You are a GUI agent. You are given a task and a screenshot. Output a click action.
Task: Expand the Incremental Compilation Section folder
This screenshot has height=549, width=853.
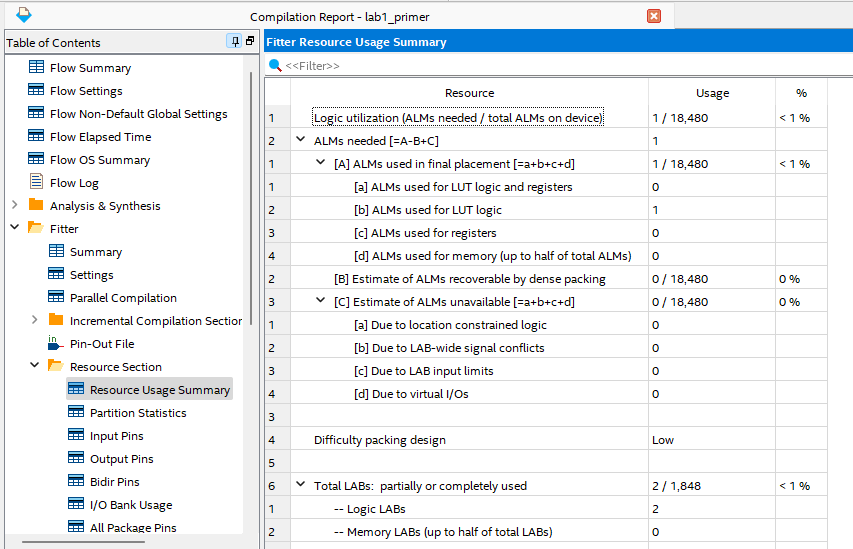[35, 319]
